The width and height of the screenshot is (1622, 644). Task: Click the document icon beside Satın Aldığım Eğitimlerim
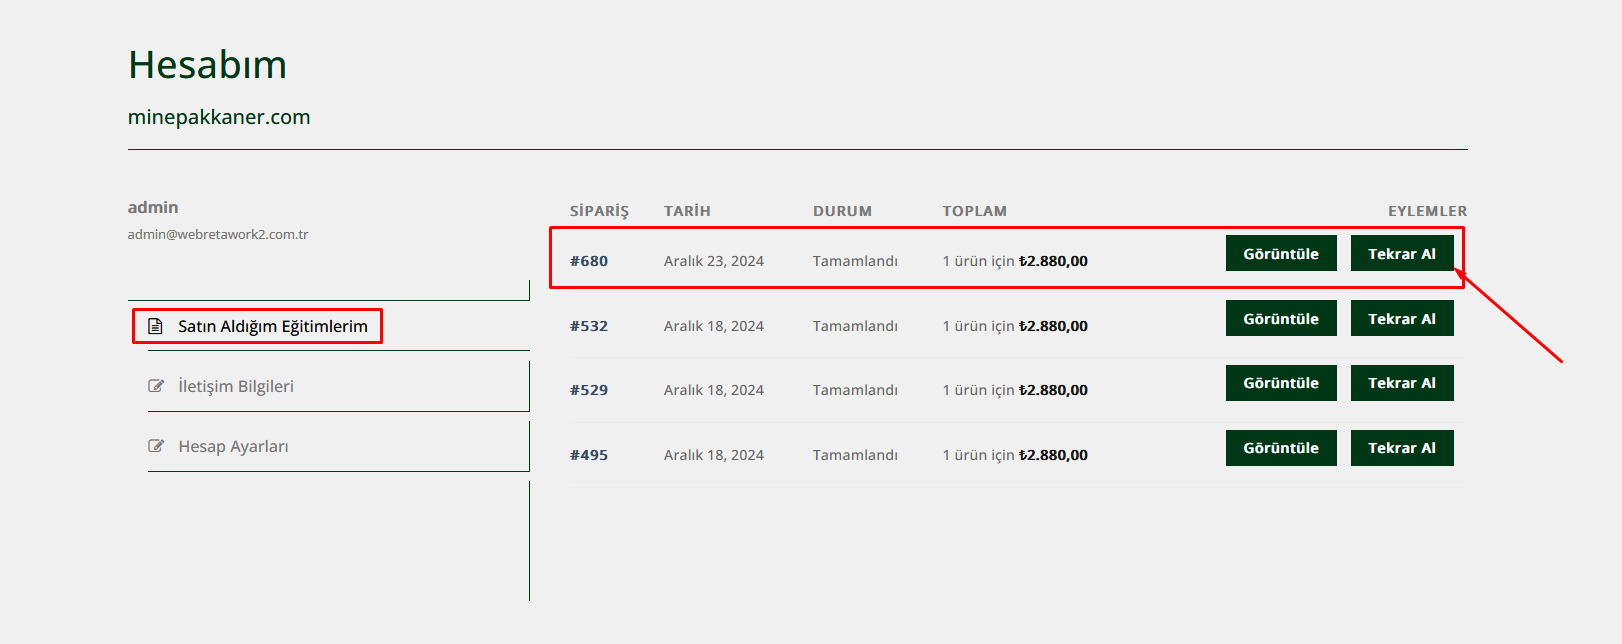pyautogui.click(x=155, y=326)
